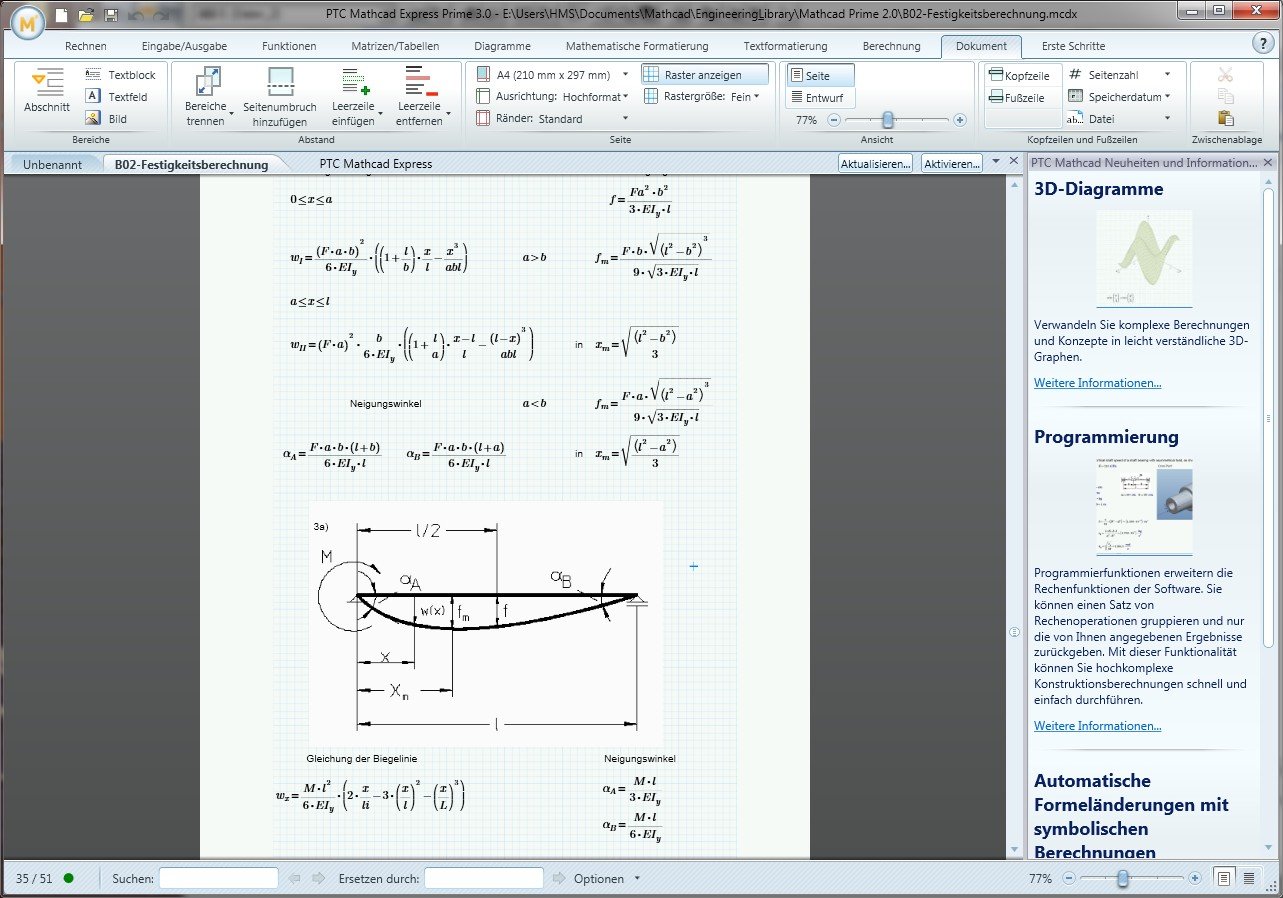Zoom out with ribbon minus button
The height and width of the screenshot is (898, 1283).
pos(832,119)
